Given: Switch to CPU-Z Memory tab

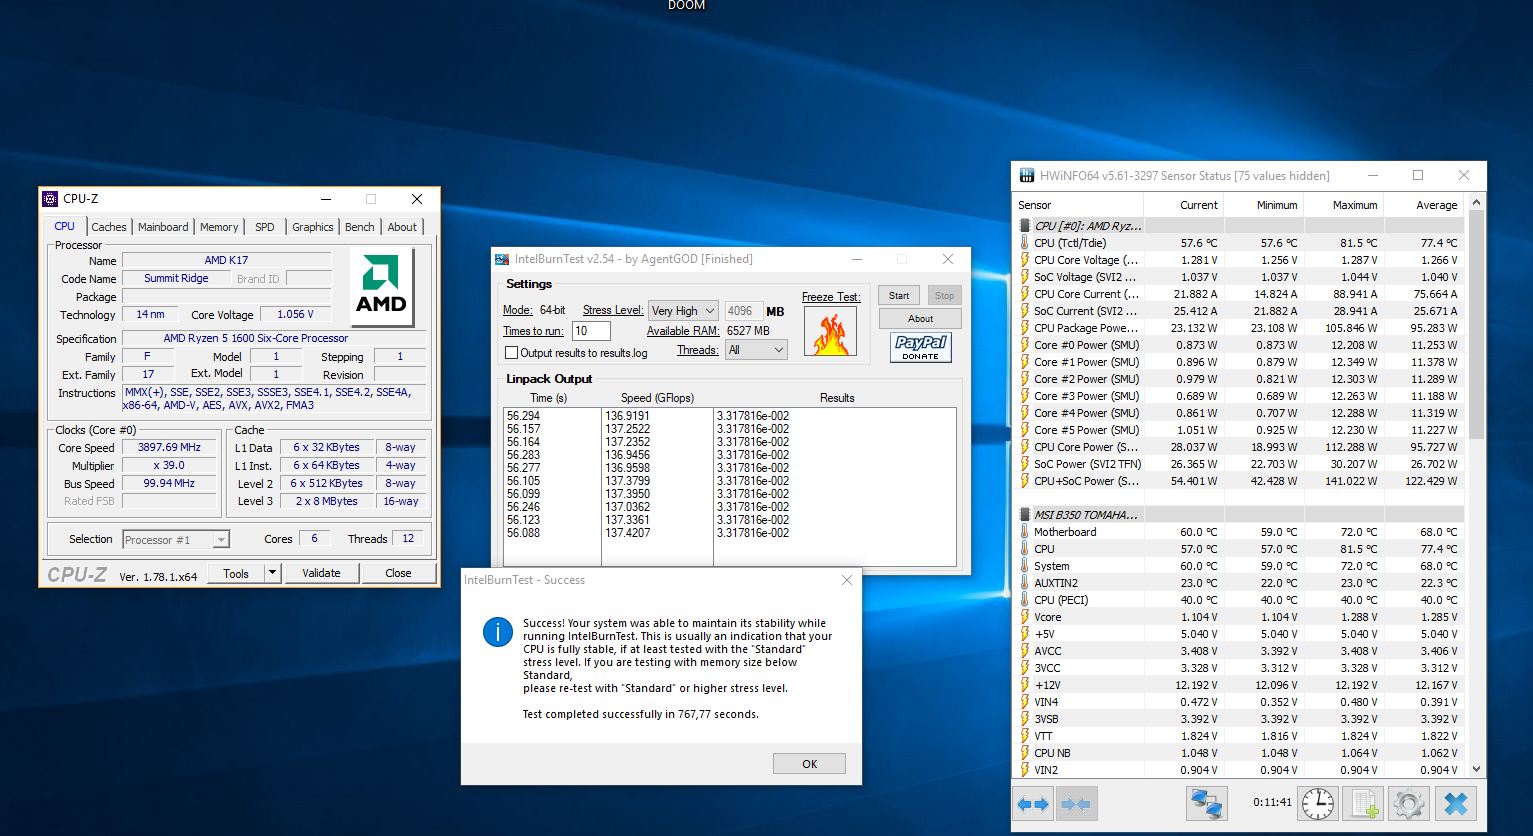Looking at the screenshot, I should [219, 227].
